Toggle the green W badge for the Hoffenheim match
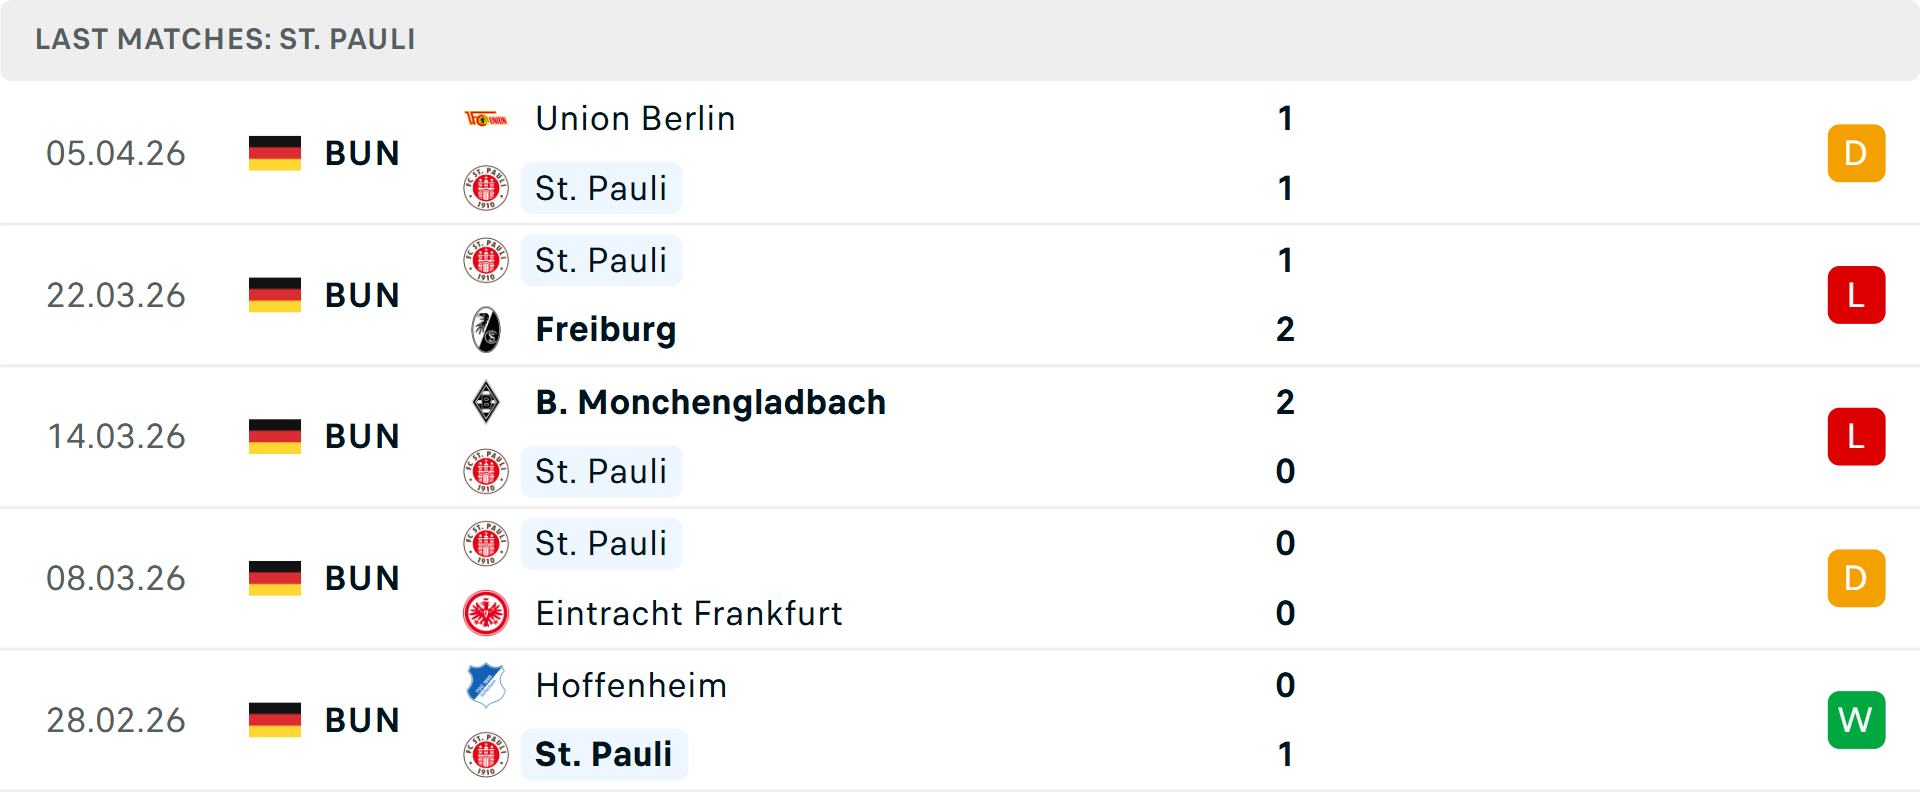The height and width of the screenshot is (792, 1920). (1856, 719)
